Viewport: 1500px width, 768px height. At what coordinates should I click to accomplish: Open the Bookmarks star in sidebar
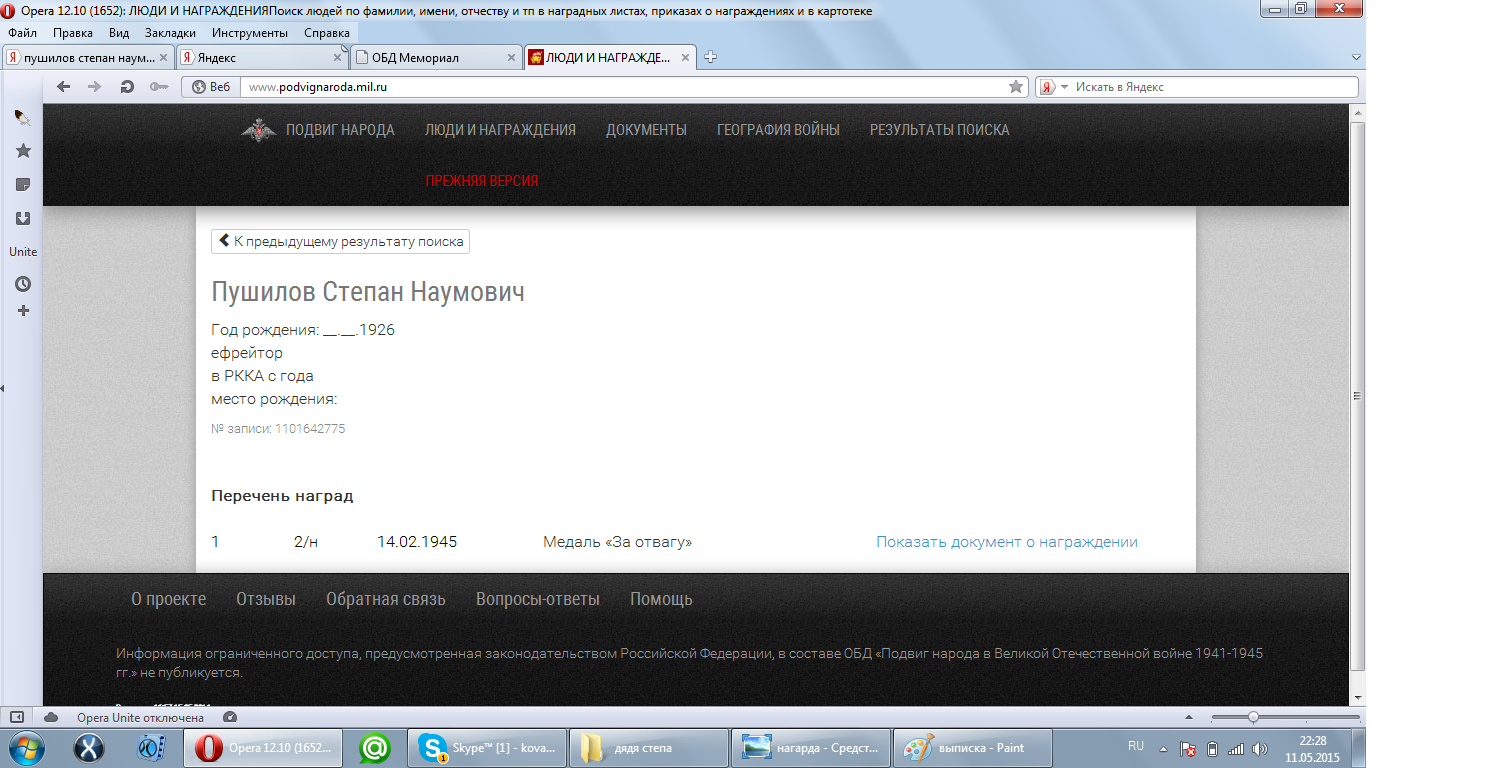(23, 151)
